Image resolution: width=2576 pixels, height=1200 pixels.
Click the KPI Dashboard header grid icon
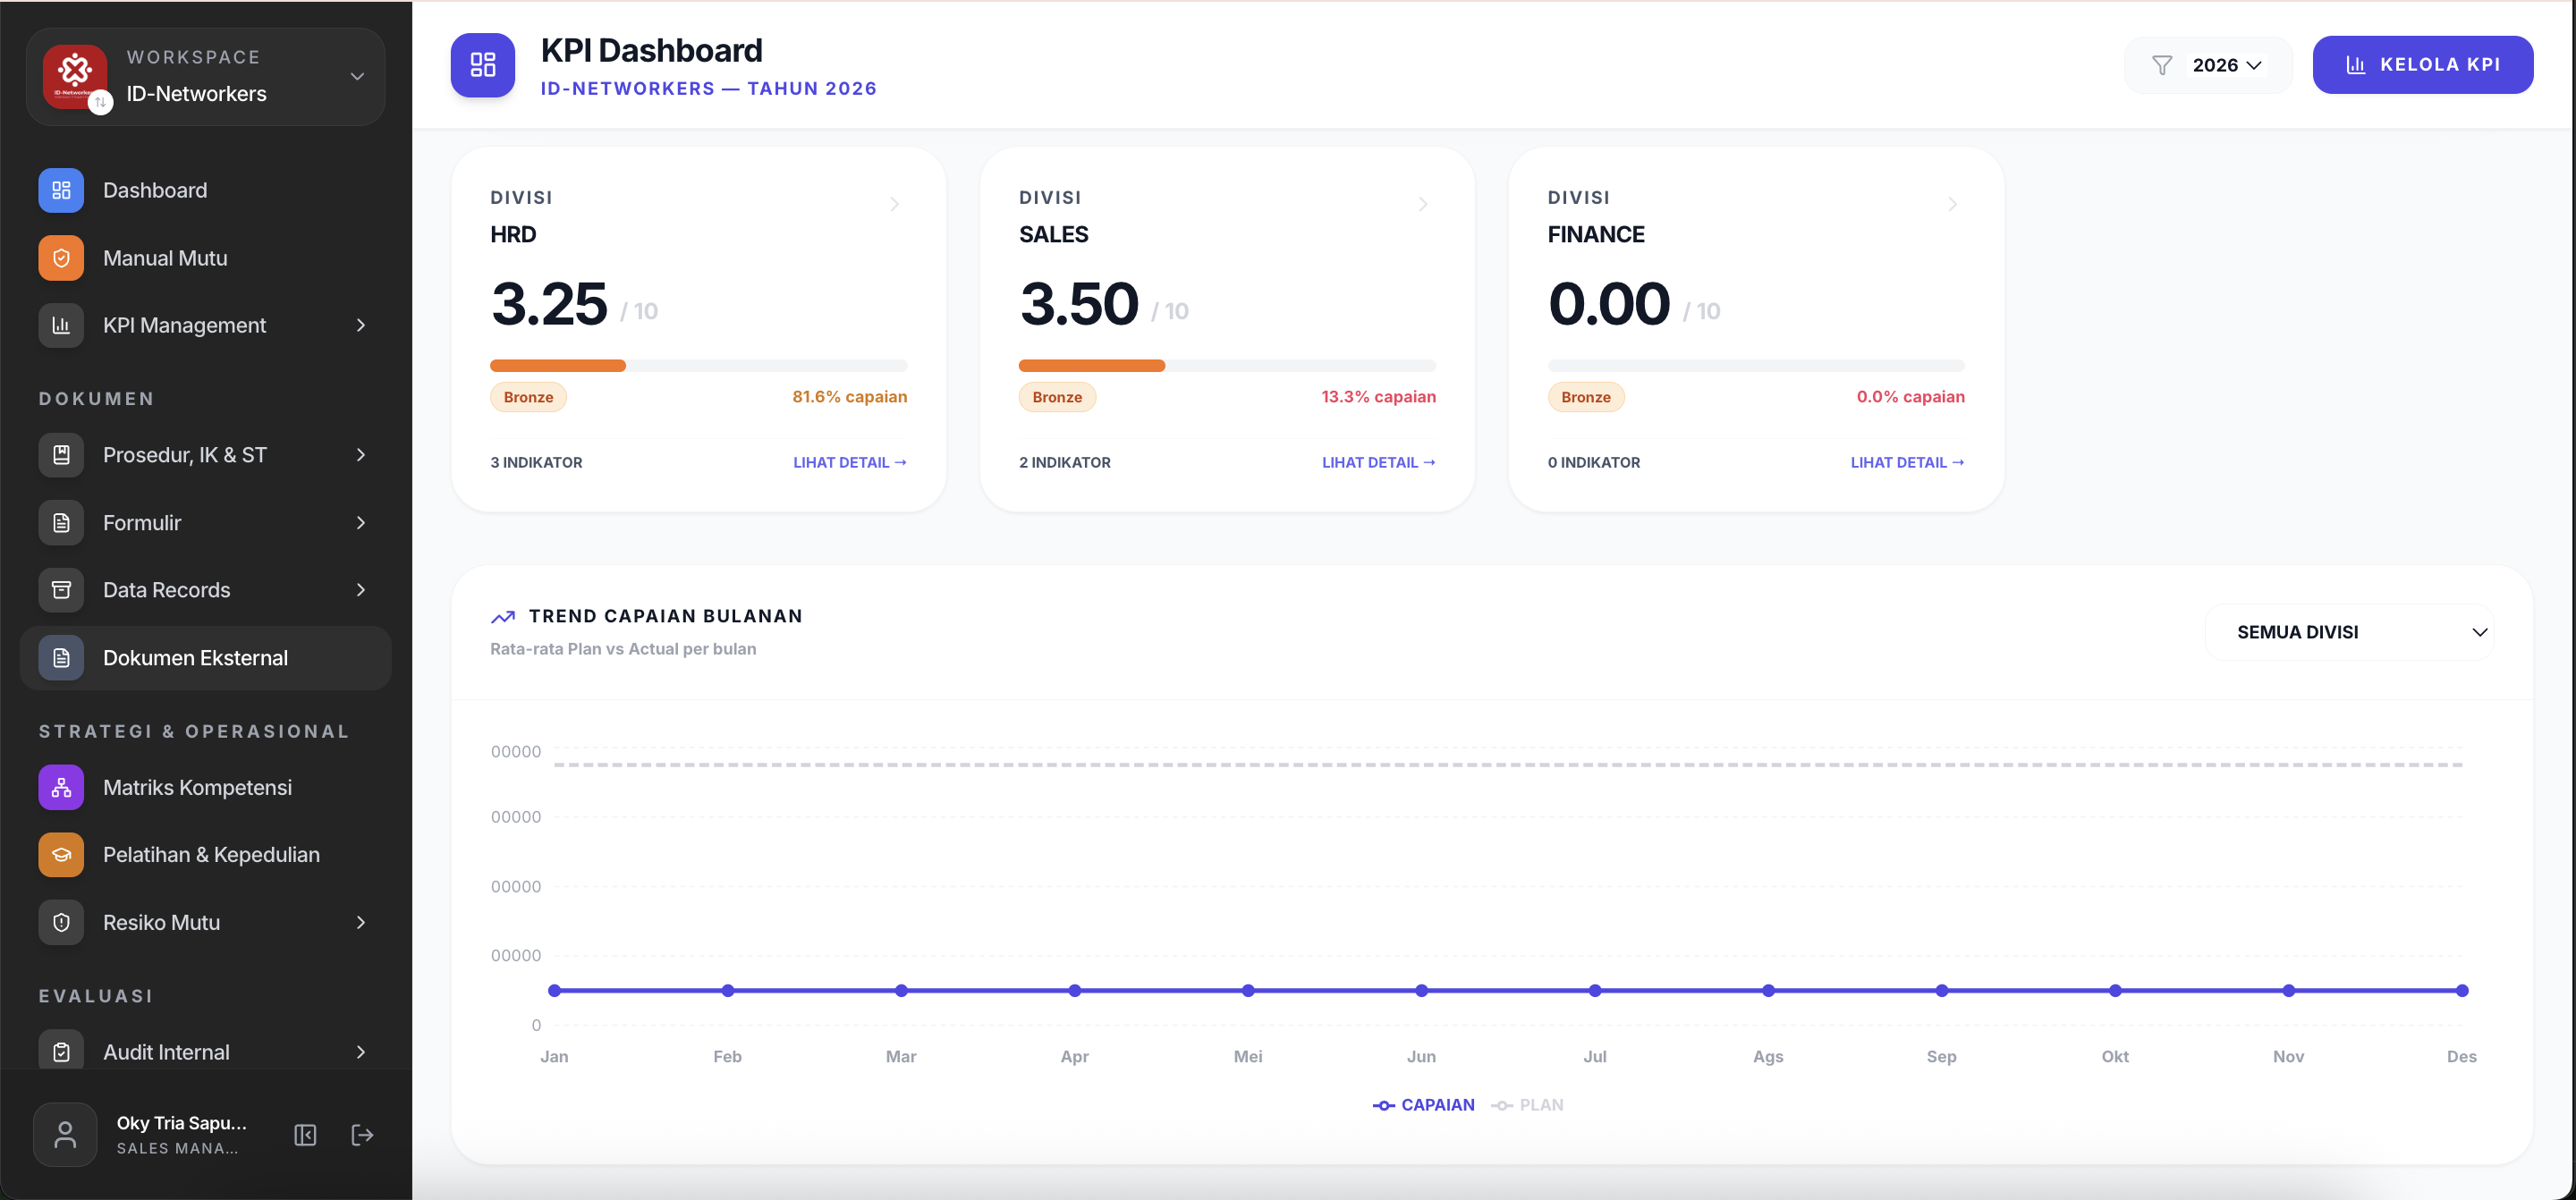pos(483,65)
